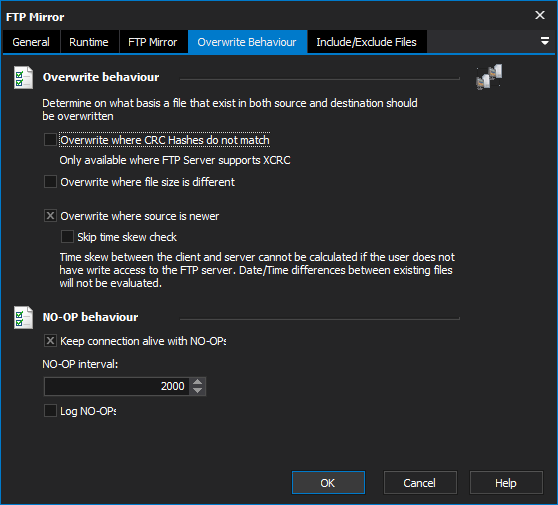Open the Include/Exclude Files tab
The image size is (558, 505).
click(367, 42)
